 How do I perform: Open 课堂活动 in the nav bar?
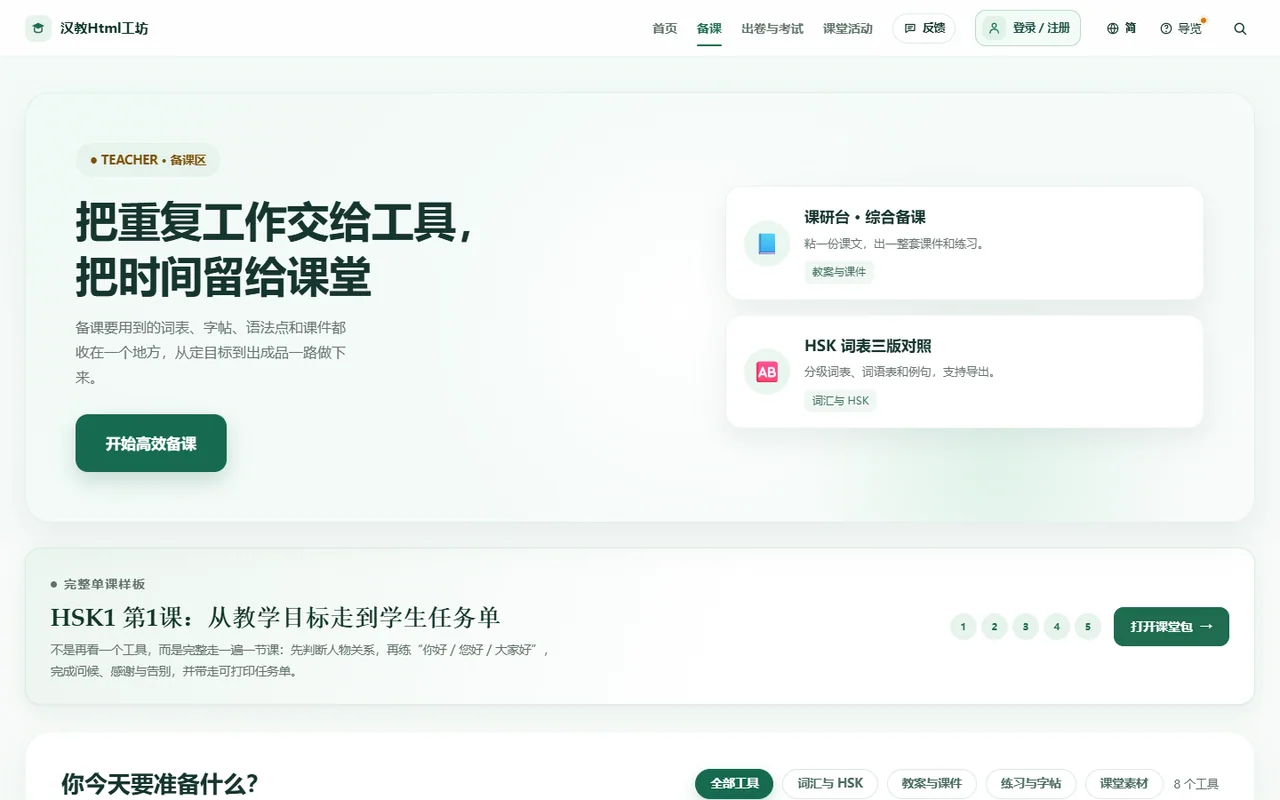848,28
